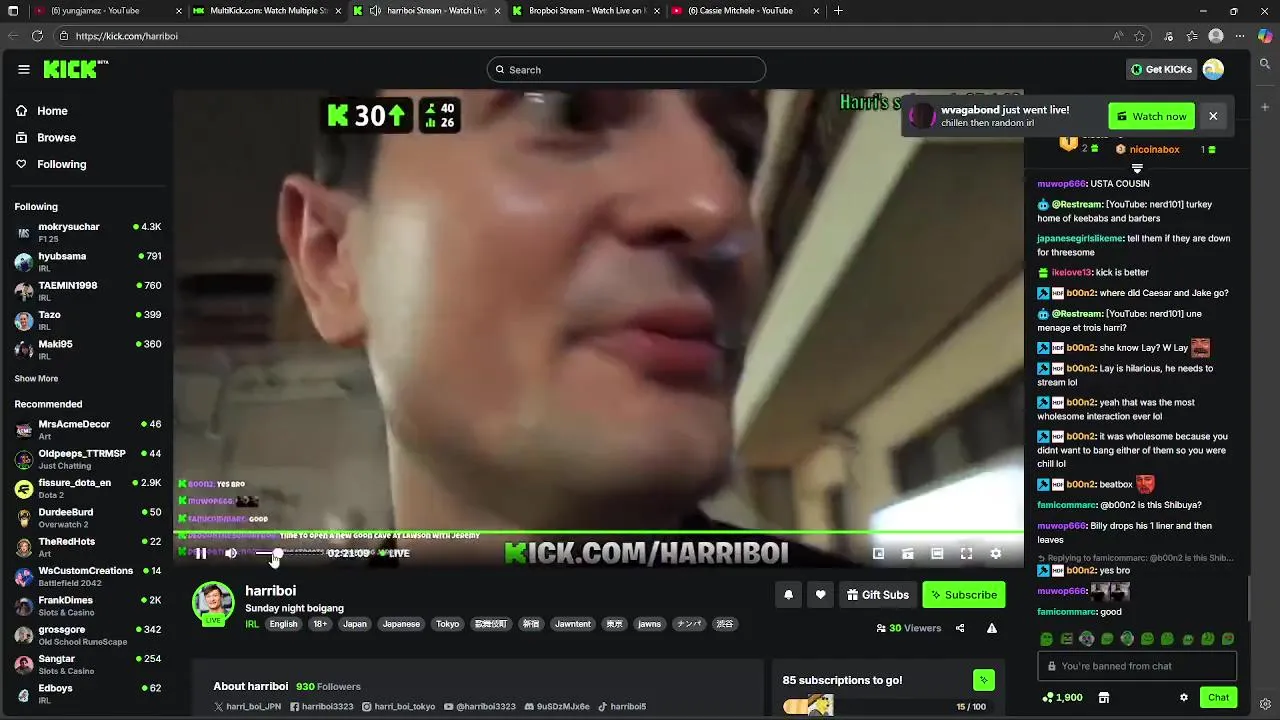Viewport: 1280px width, 720px height.
Task: Open recommended channel MrsAcmeDecor
Action: tap(88, 429)
